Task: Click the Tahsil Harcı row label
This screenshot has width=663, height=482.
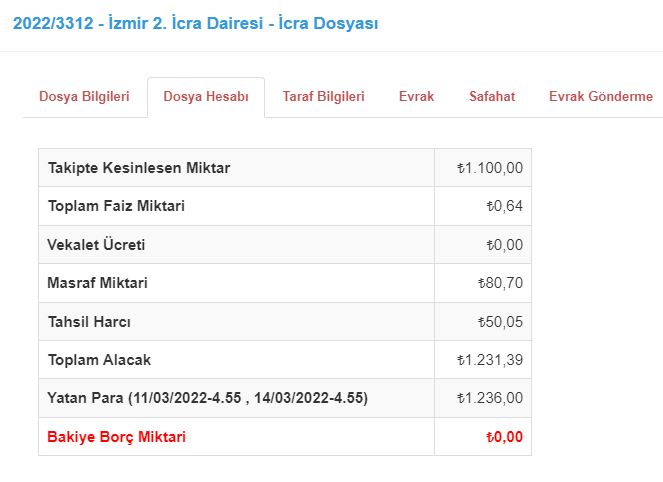Action: tap(89, 322)
